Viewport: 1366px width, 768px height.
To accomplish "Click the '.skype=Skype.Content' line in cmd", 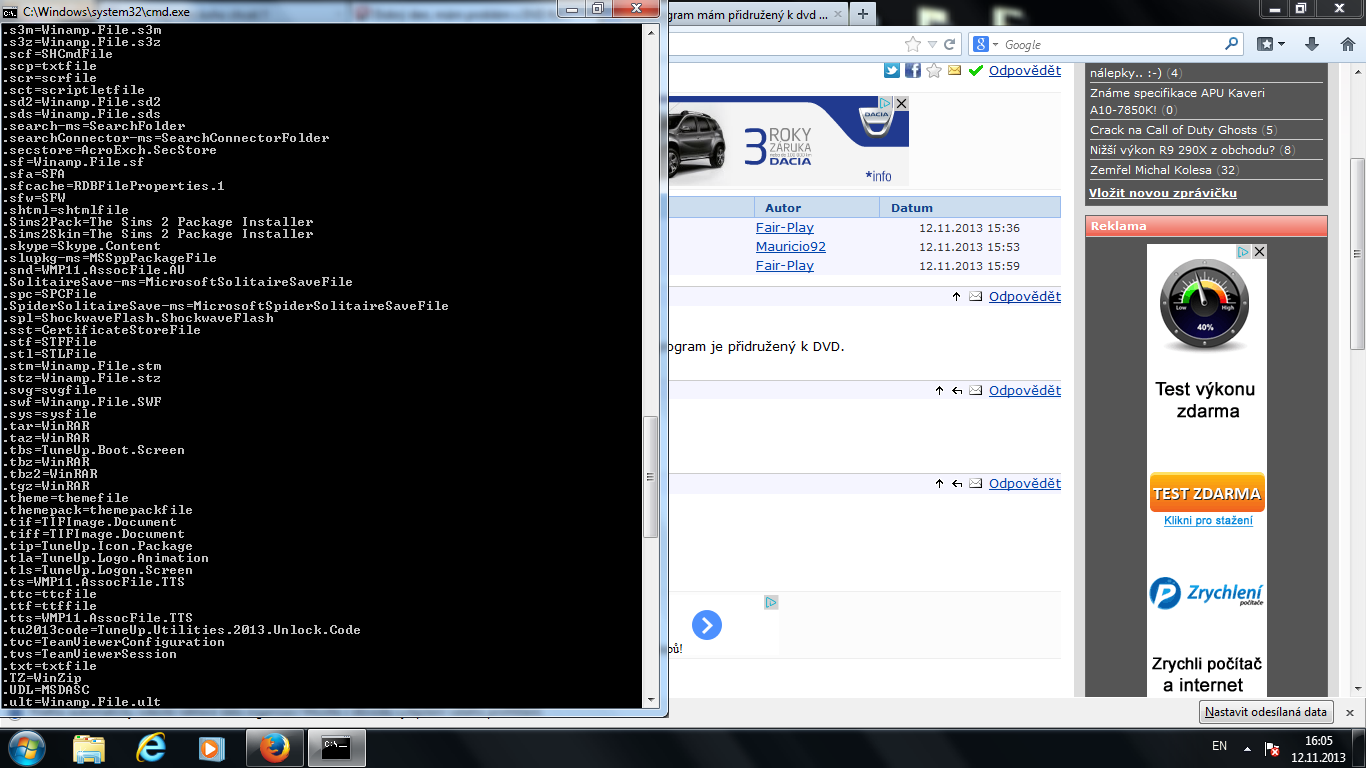I will coord(81,246).
